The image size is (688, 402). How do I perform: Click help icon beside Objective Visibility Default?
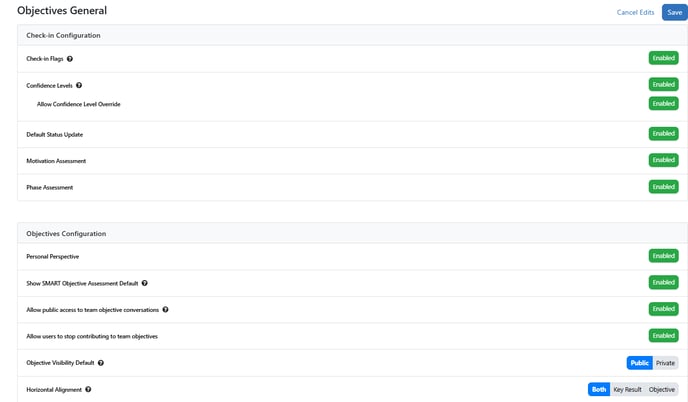[x=101, y=363]
